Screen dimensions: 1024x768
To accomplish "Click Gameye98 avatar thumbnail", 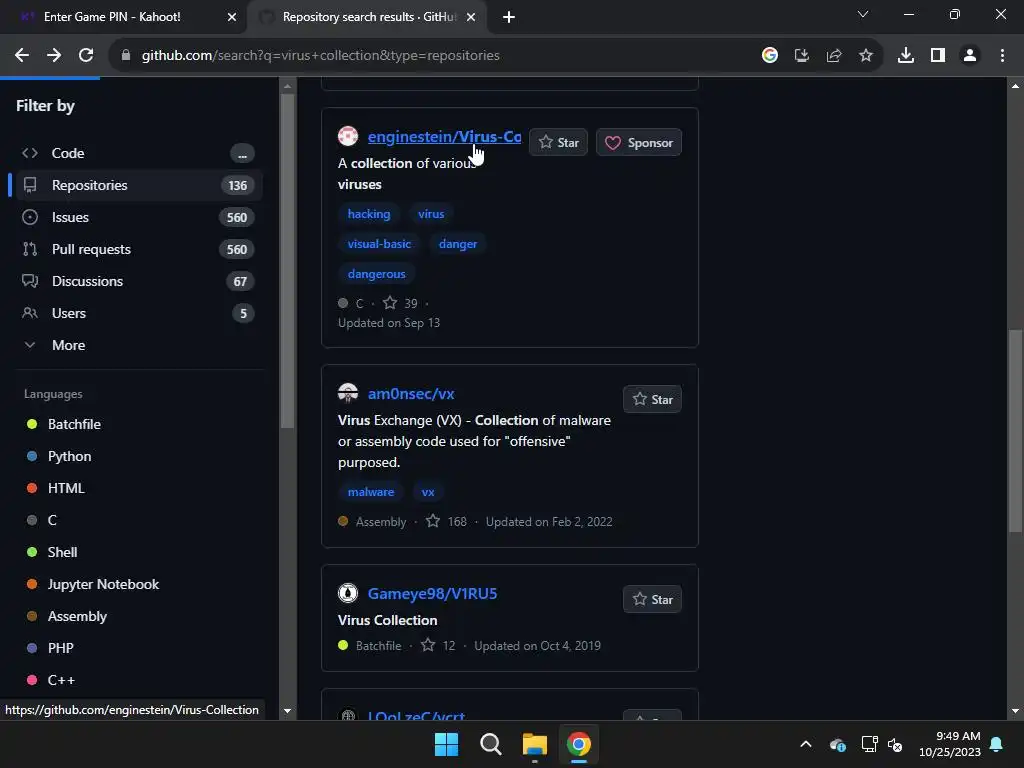I will pos(348,593).
